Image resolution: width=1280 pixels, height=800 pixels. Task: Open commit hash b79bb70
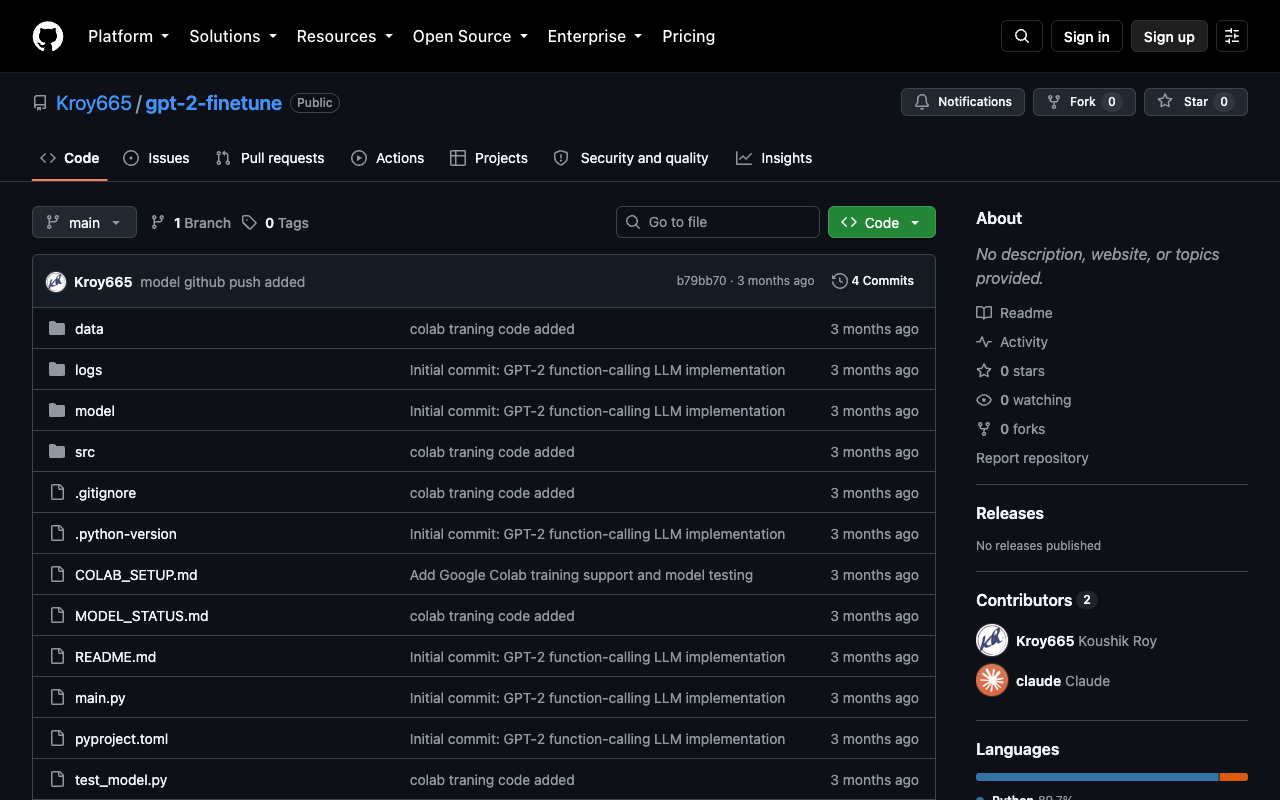click(x=702, y=281)
